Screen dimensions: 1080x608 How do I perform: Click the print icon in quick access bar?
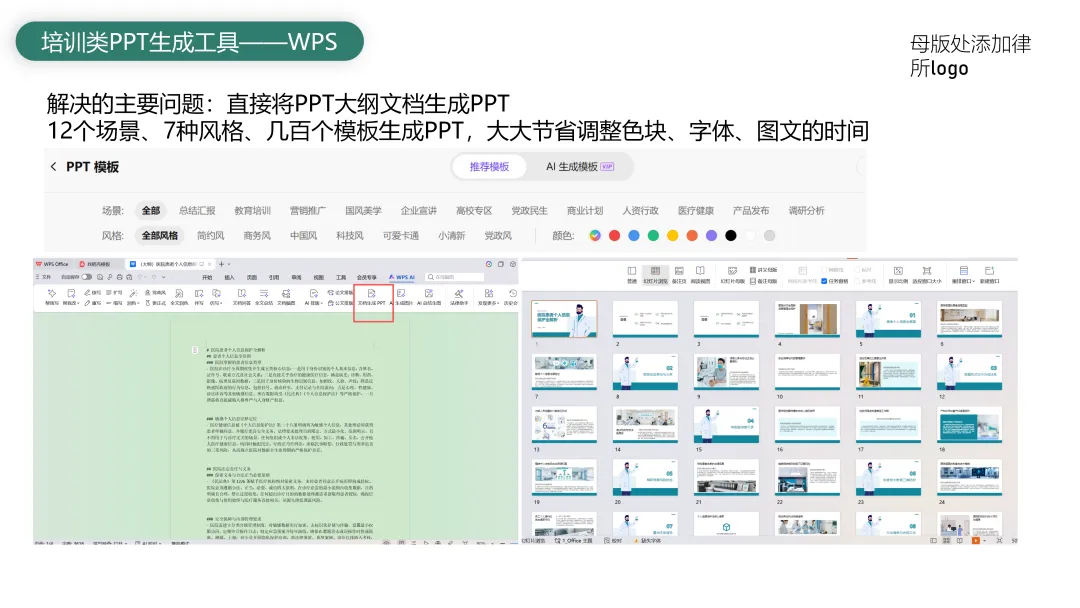click(119, 277)
